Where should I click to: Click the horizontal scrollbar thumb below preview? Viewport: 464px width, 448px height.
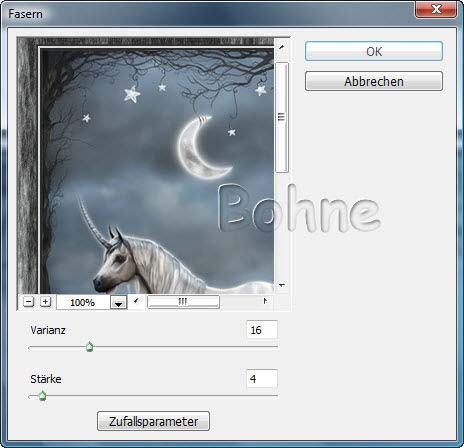(183, 302)
